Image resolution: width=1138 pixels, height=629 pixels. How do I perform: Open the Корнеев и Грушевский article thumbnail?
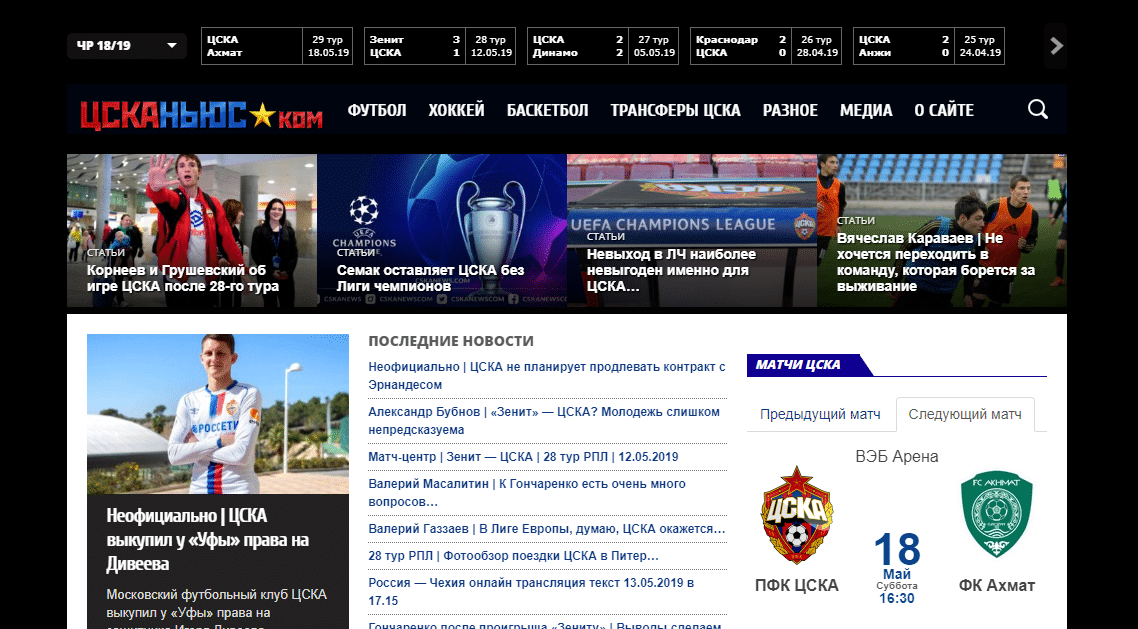tap(192, 230)
